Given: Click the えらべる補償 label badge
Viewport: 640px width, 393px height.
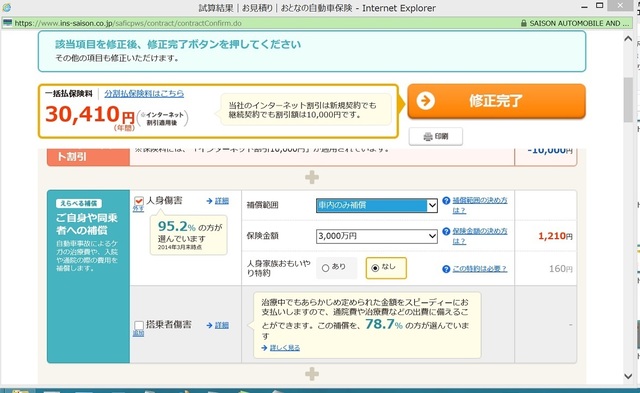Looking at the screenshot, I should pos(79,203).
